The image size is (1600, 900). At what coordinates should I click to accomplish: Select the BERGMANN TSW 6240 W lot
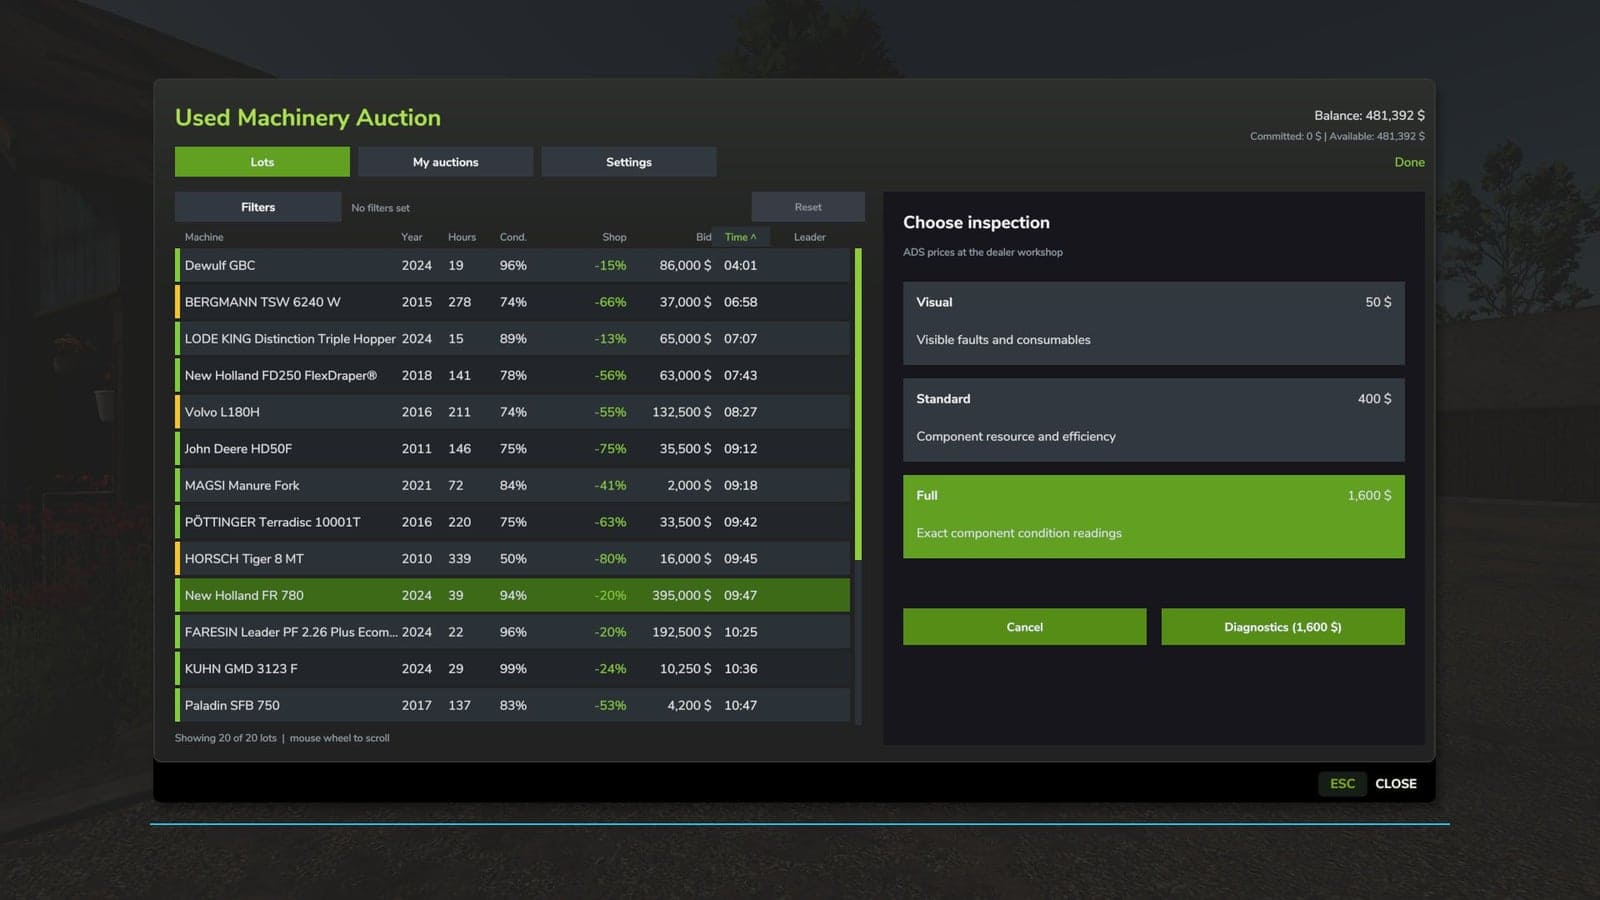512,302
